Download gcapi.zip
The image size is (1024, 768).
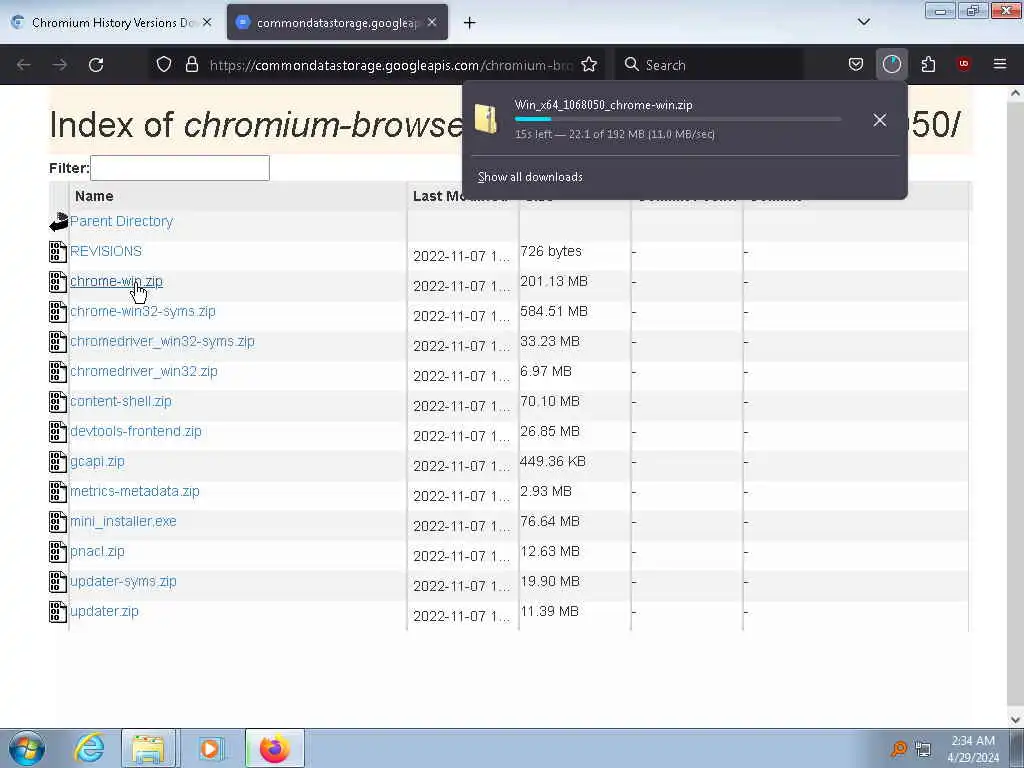click(x=97, y=462)
